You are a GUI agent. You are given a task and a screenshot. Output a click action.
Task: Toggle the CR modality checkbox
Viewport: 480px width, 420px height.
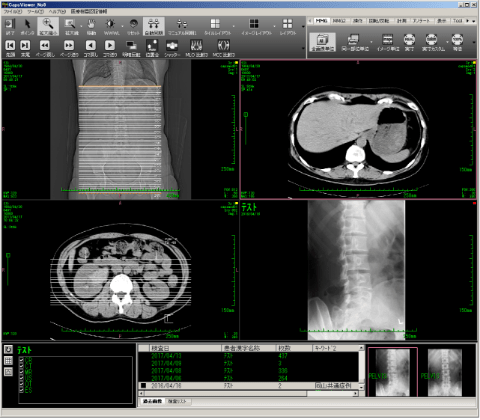pos(21,360)
